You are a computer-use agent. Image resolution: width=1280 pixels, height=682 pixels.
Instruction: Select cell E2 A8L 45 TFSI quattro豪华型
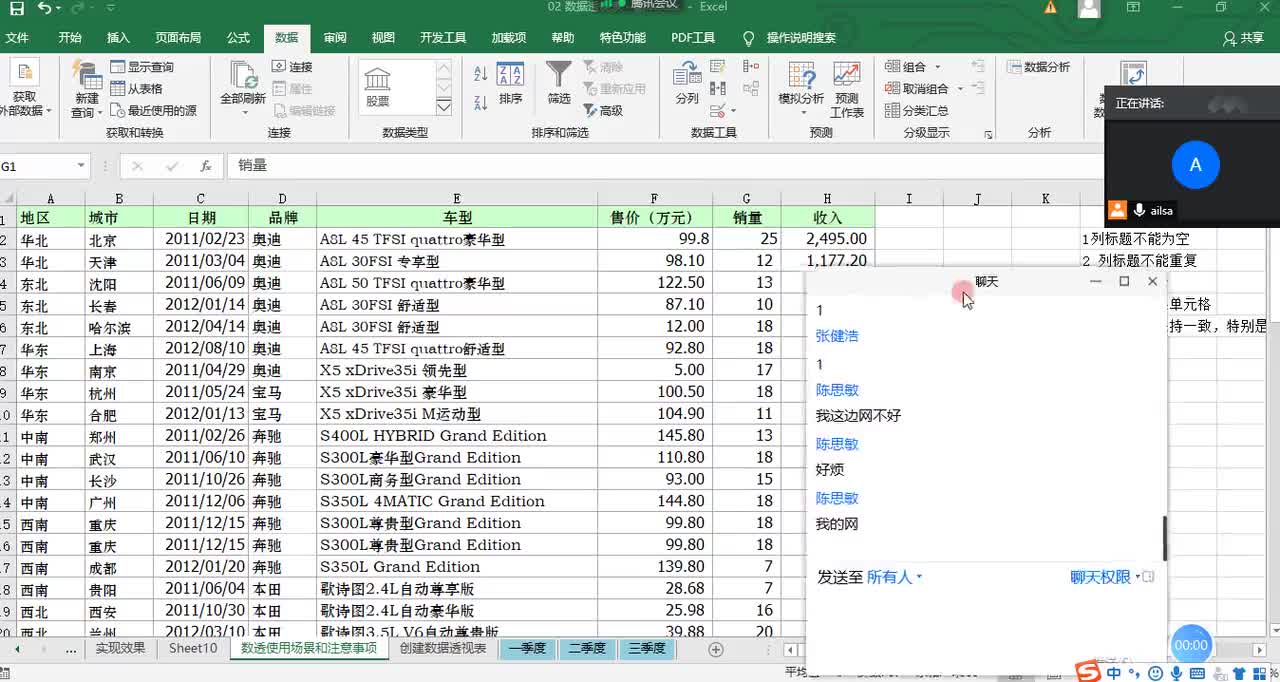457,239
